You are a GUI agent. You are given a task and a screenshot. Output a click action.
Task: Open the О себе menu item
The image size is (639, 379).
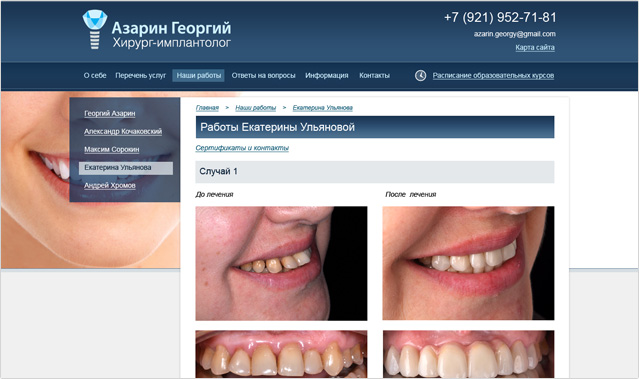click(95, 75)
